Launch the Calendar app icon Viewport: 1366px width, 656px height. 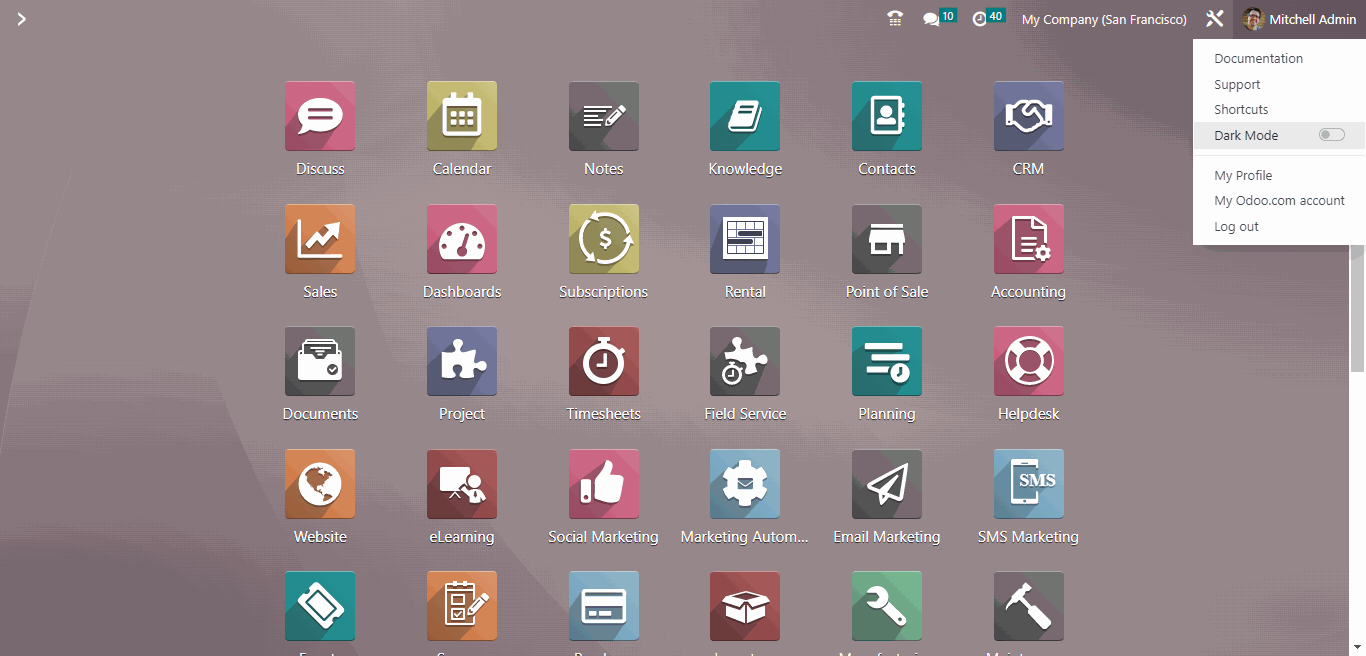click(x=462, y=116)
